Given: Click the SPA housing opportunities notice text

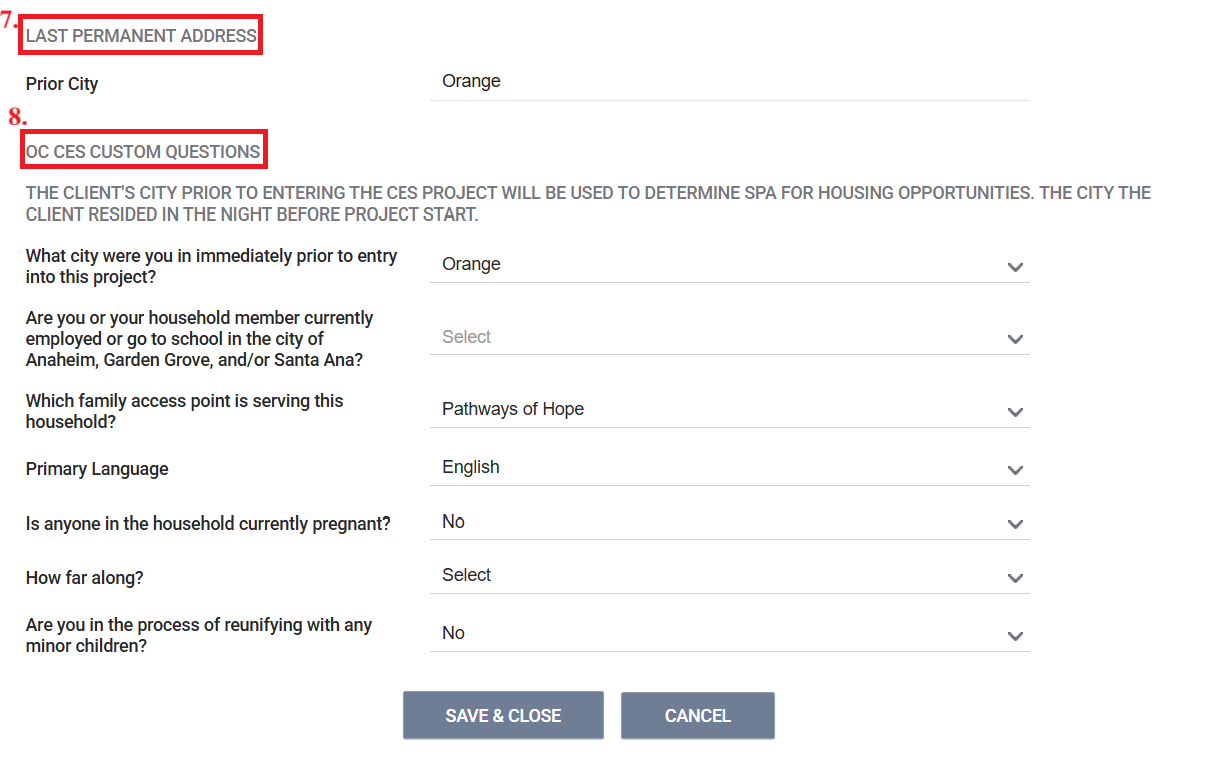Looking at the screenshot, I should [x=588, y=203].
